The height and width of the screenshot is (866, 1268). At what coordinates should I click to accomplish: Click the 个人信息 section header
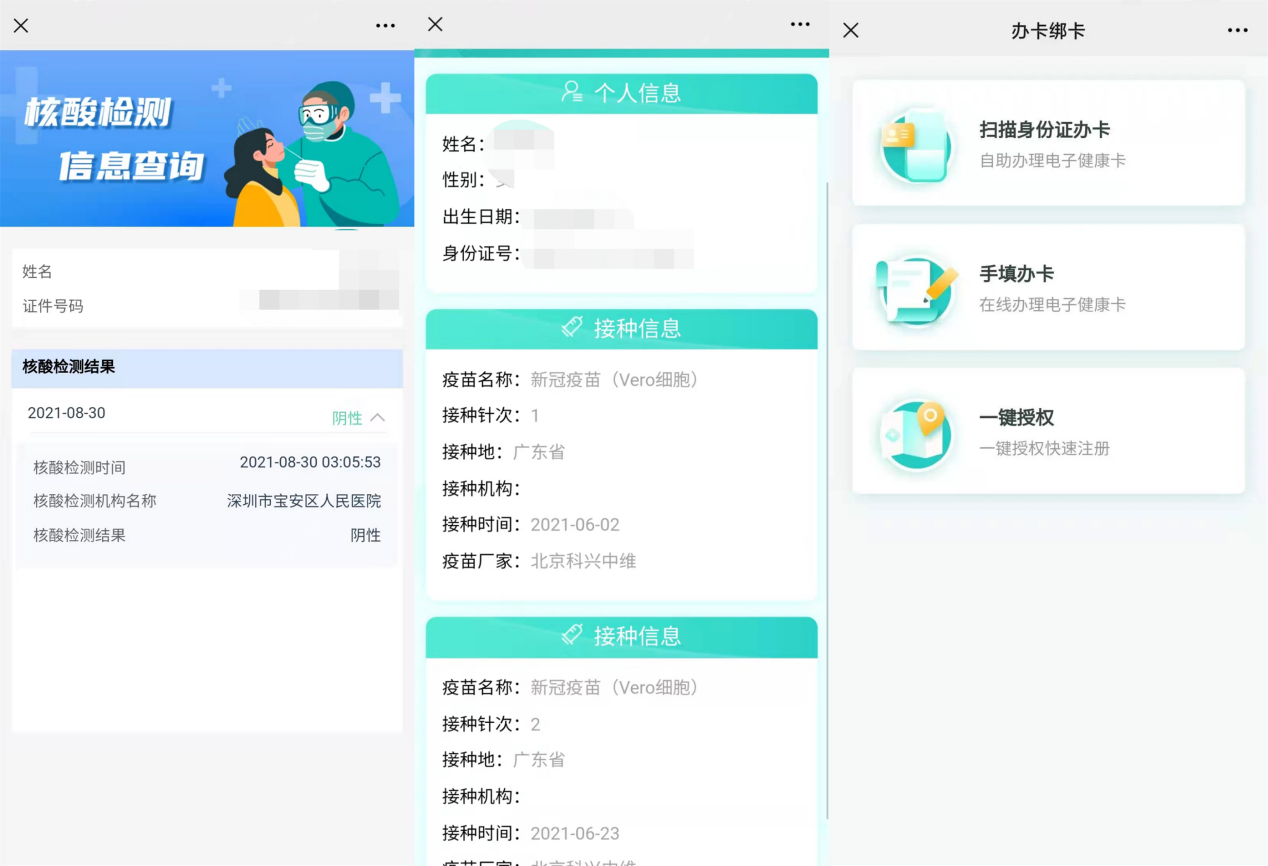[x=622, y=93]
